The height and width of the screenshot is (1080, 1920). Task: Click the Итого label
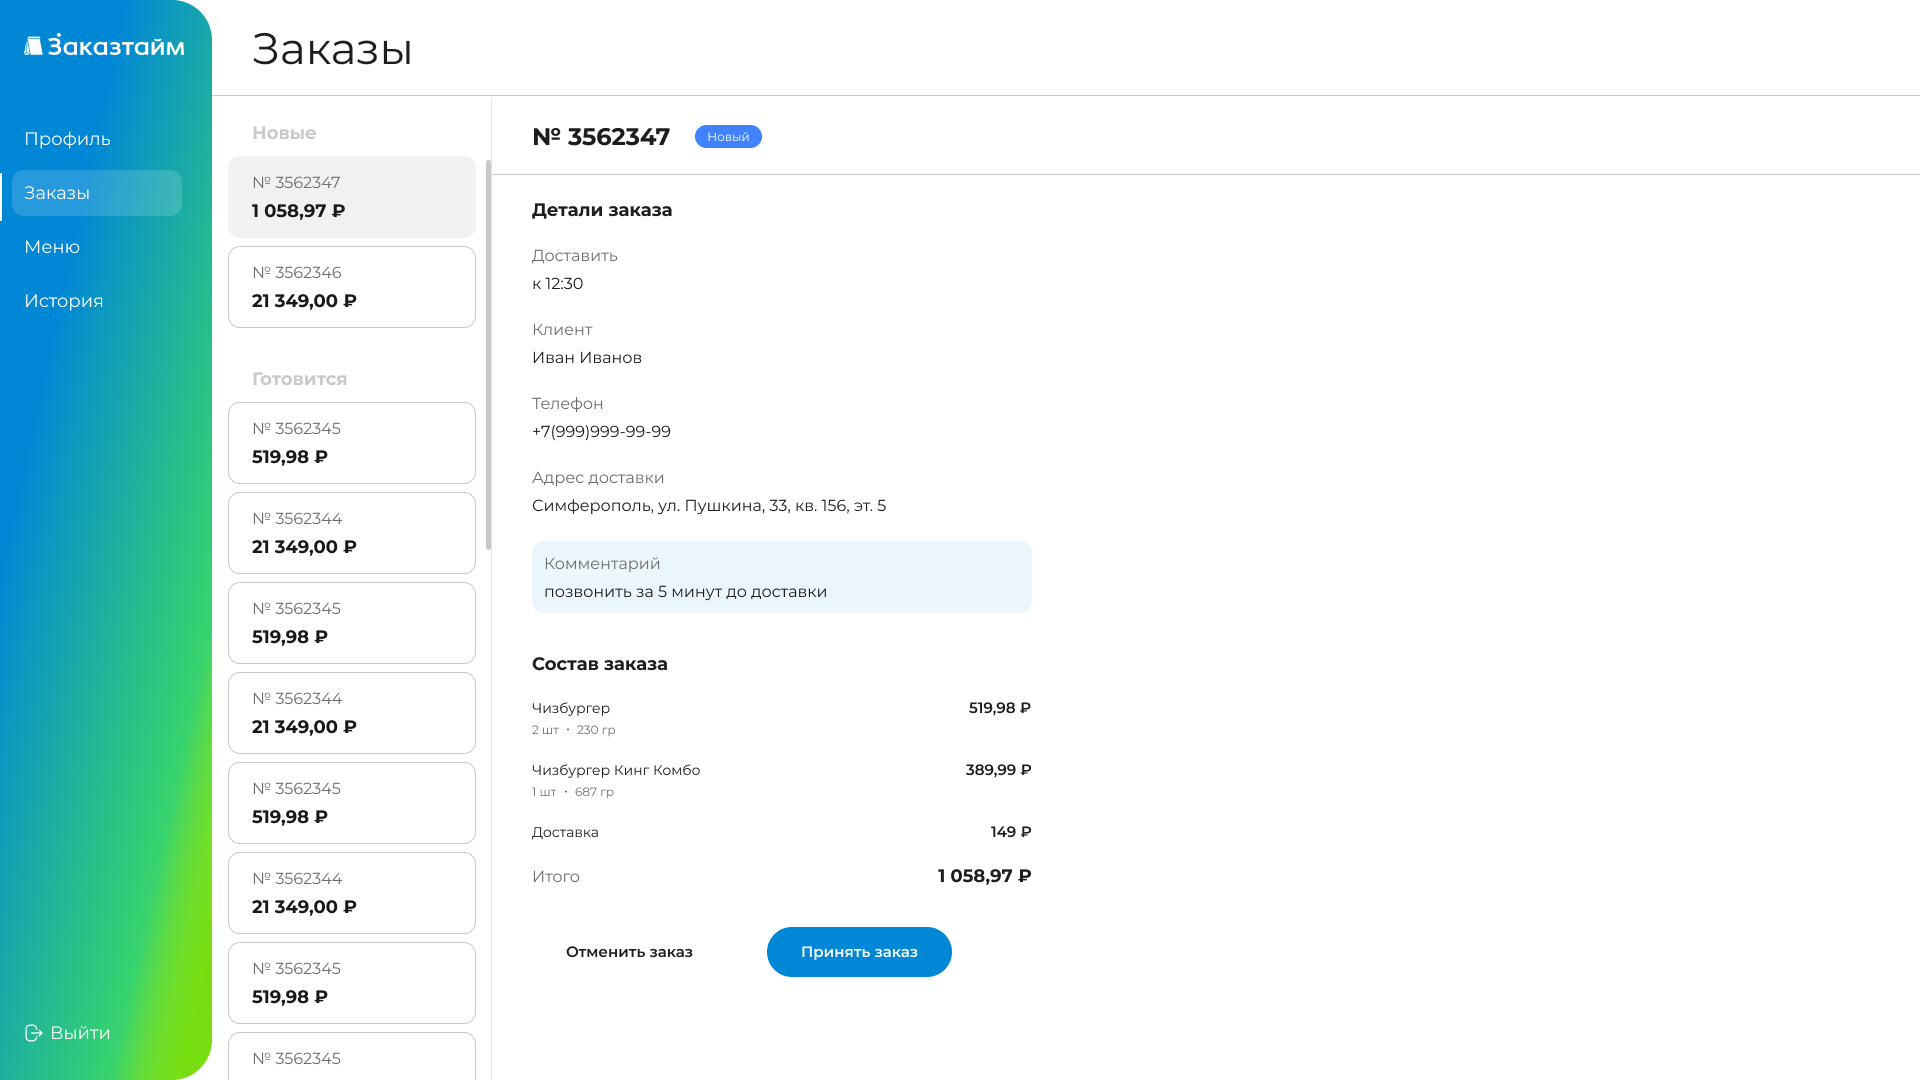tap(556, 877)
